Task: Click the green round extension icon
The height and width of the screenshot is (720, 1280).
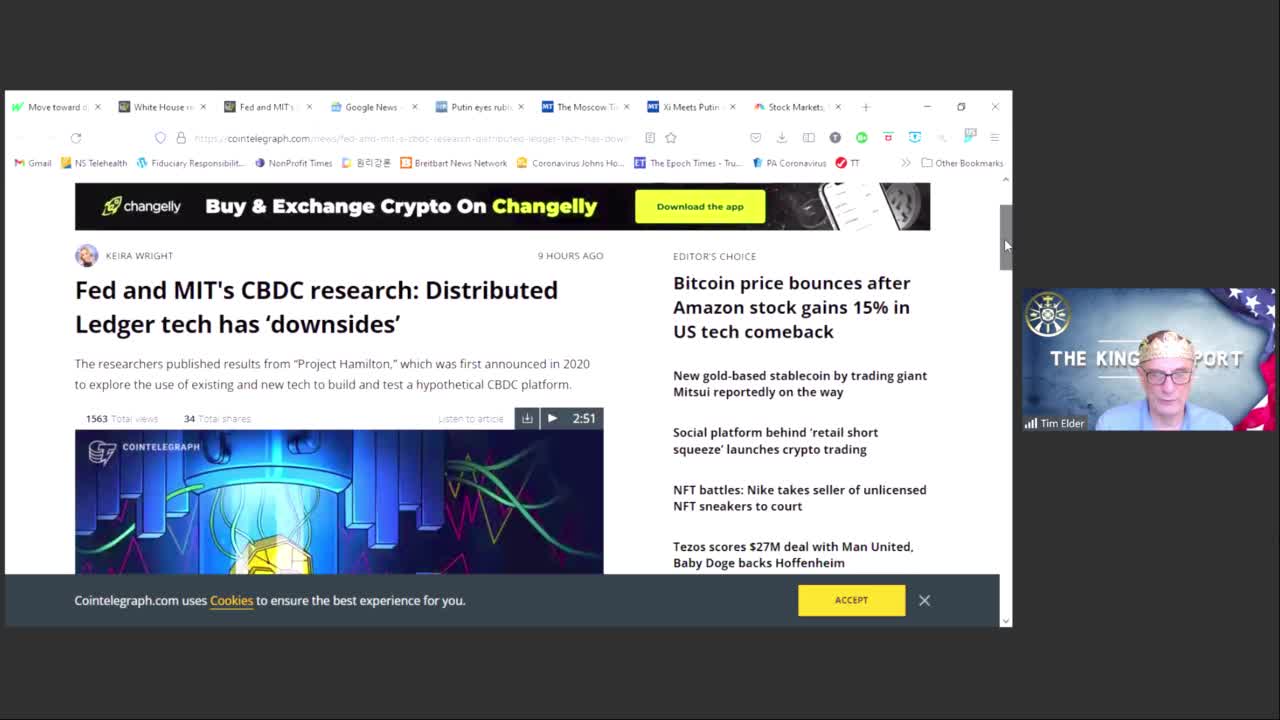Action: coord(861,138)
